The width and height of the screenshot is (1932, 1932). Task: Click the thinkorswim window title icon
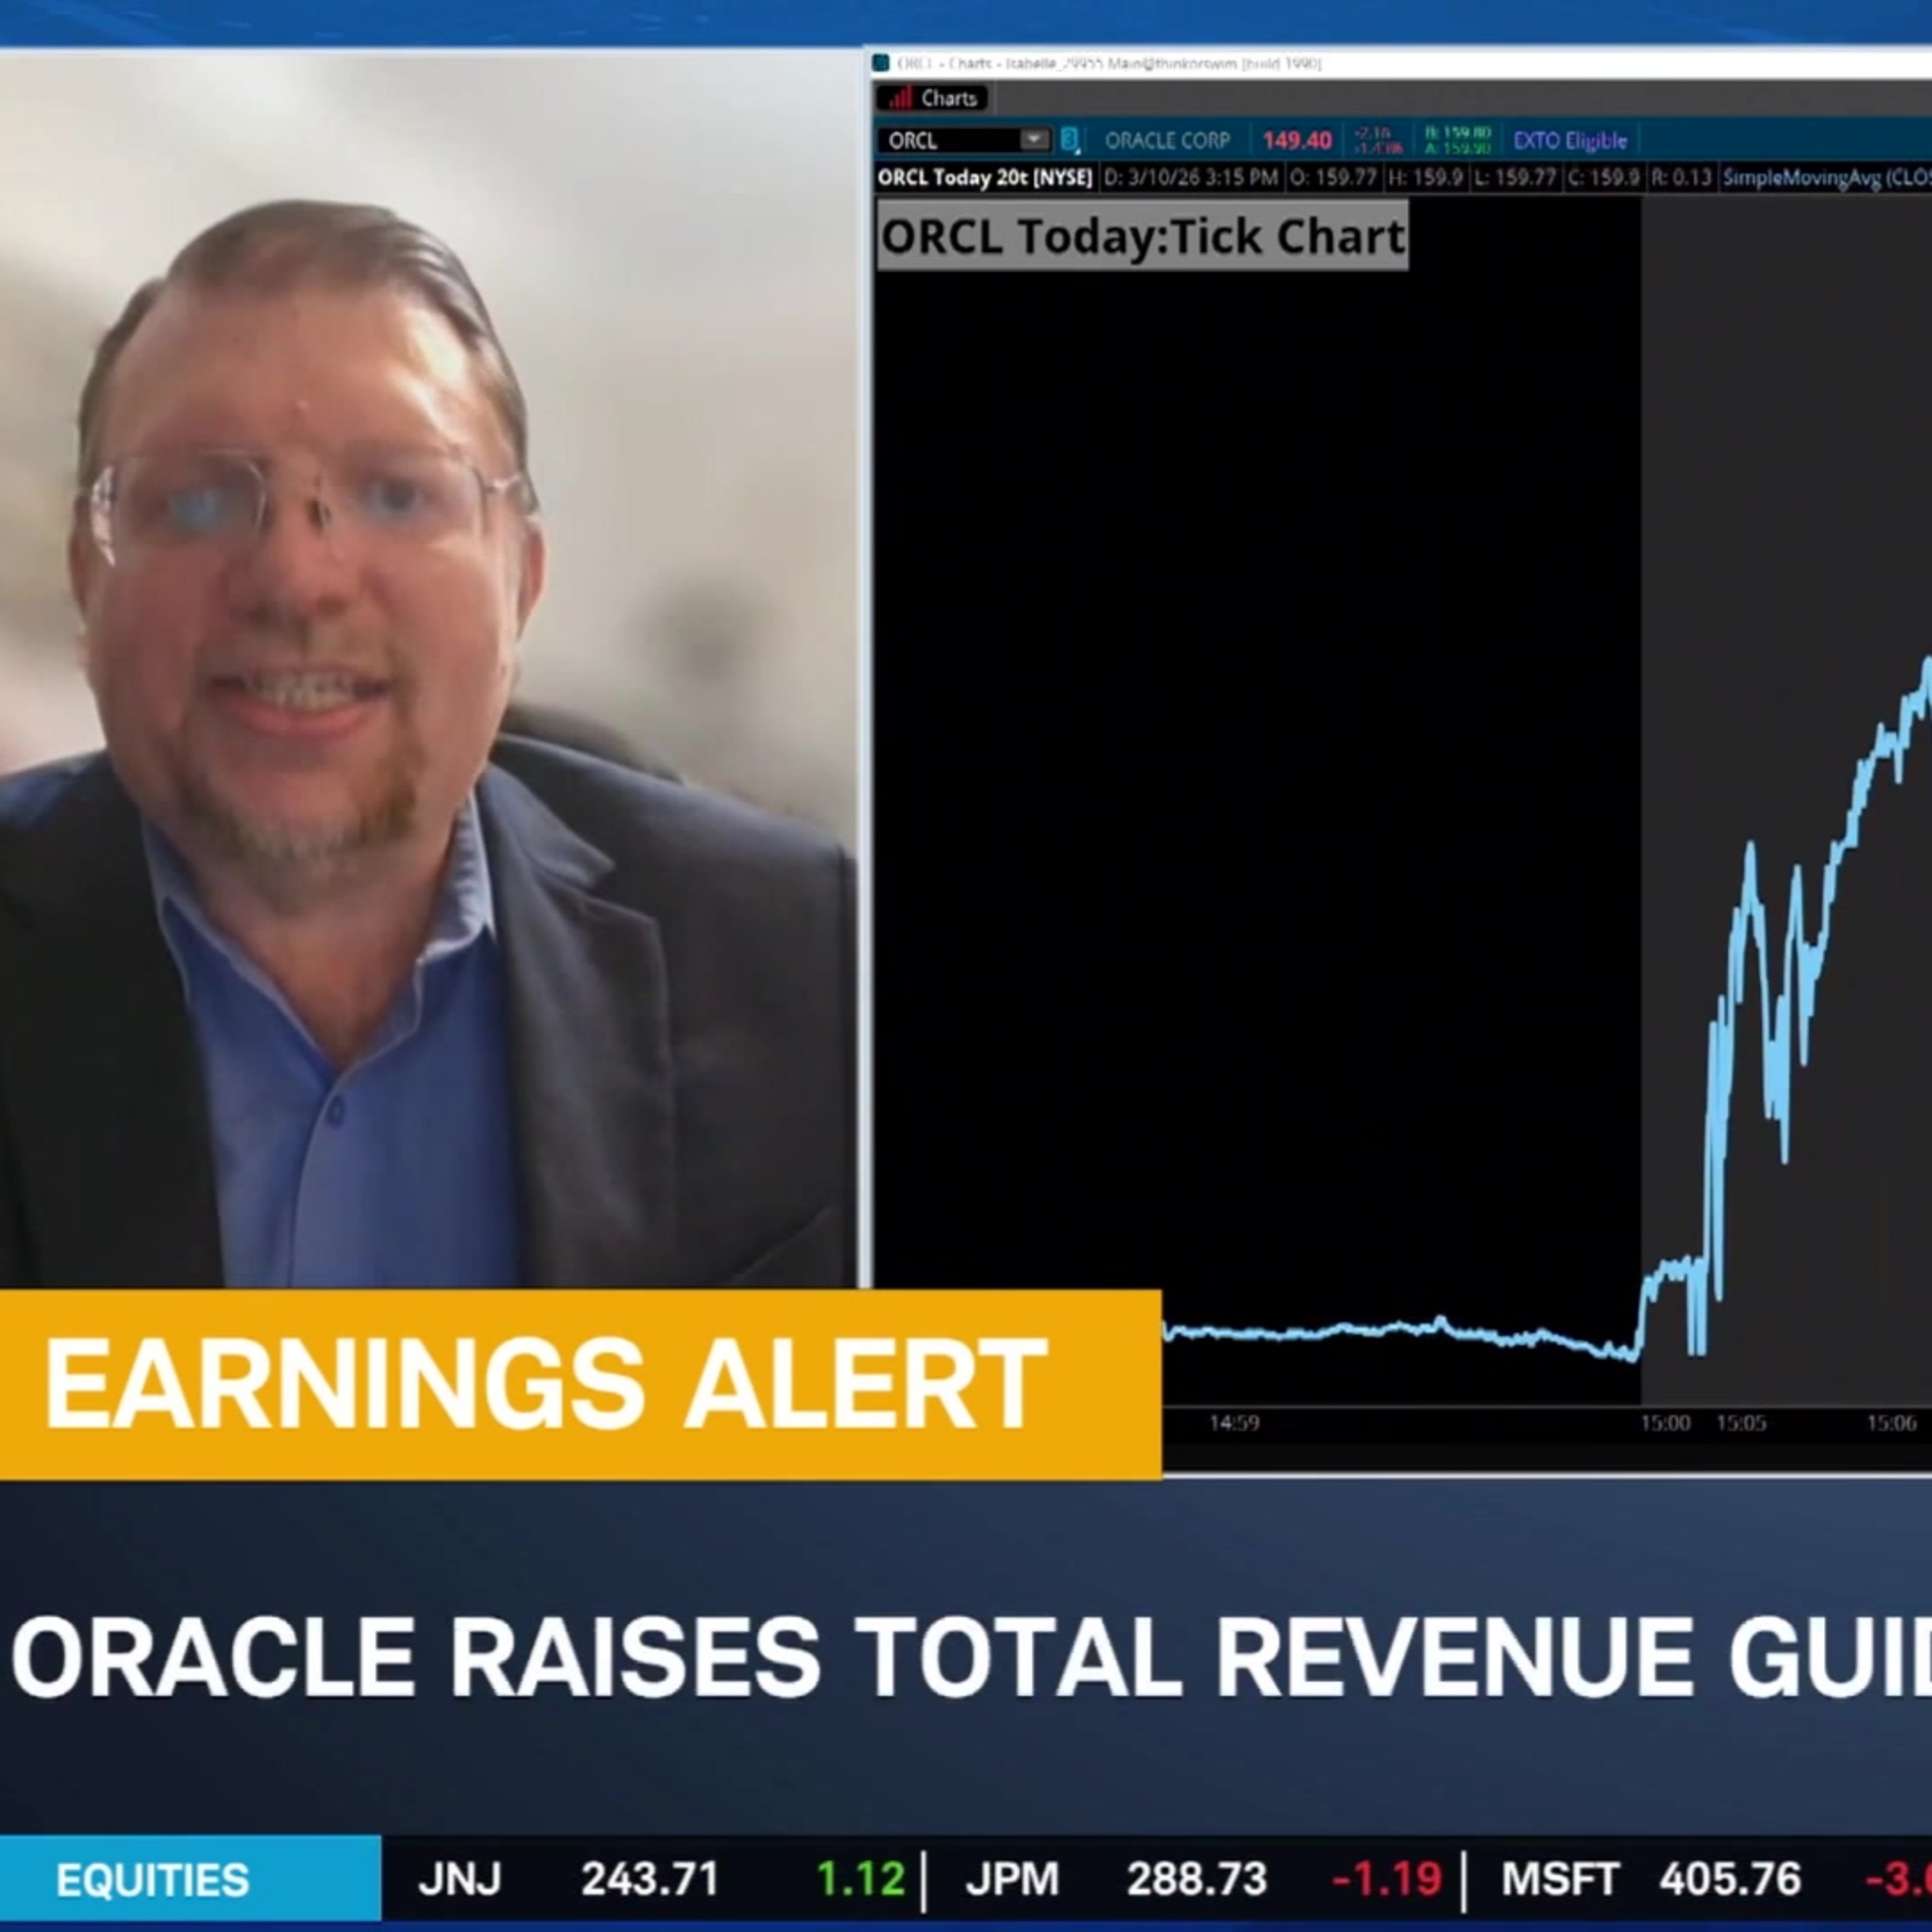(881, 63)
